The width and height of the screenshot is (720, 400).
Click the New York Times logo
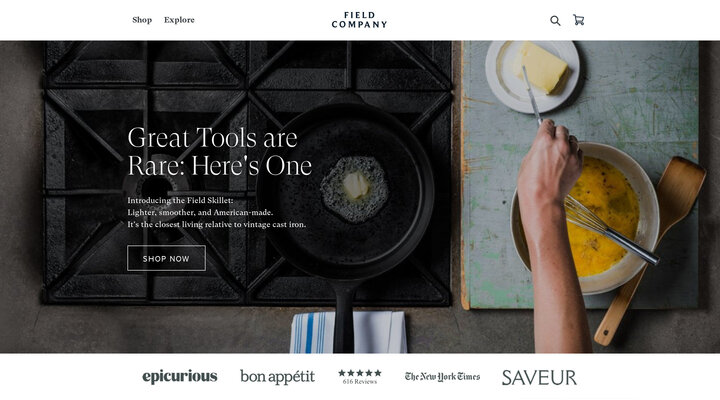[442, 377]
